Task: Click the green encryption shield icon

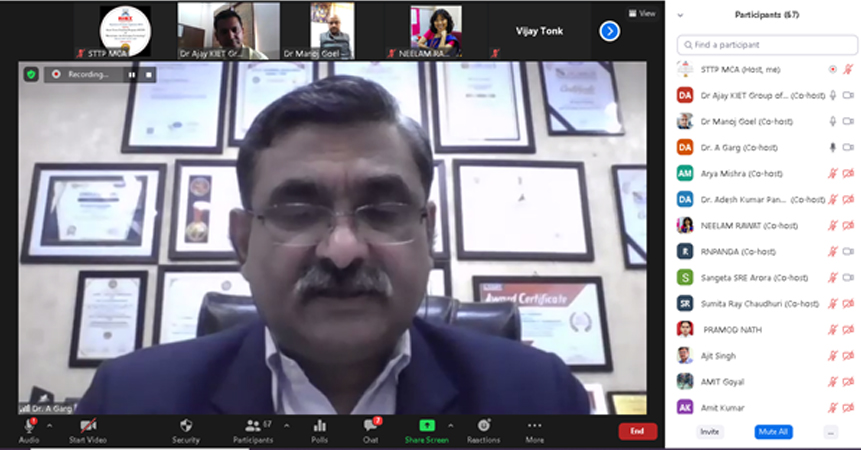Action: (x=32, y=74)
